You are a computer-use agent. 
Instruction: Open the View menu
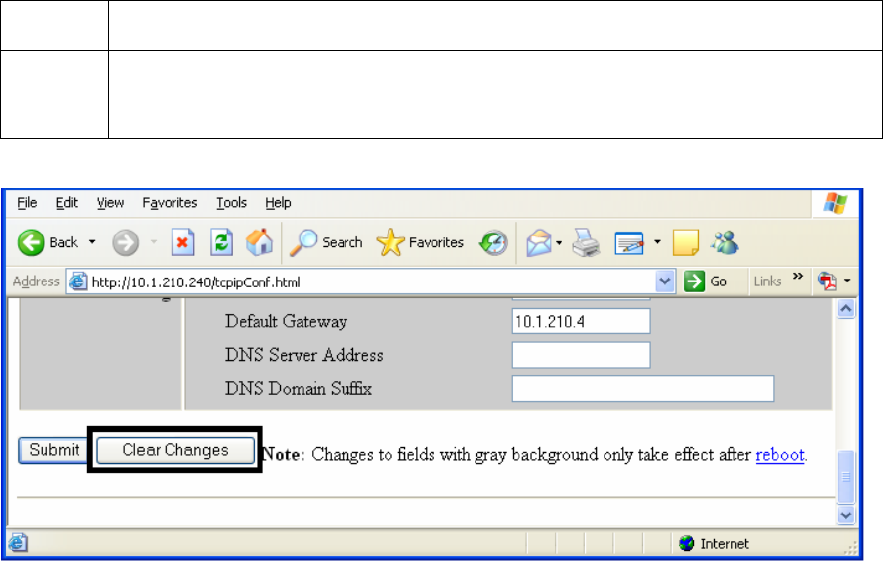pyautogui.click(x=110, y=203)
